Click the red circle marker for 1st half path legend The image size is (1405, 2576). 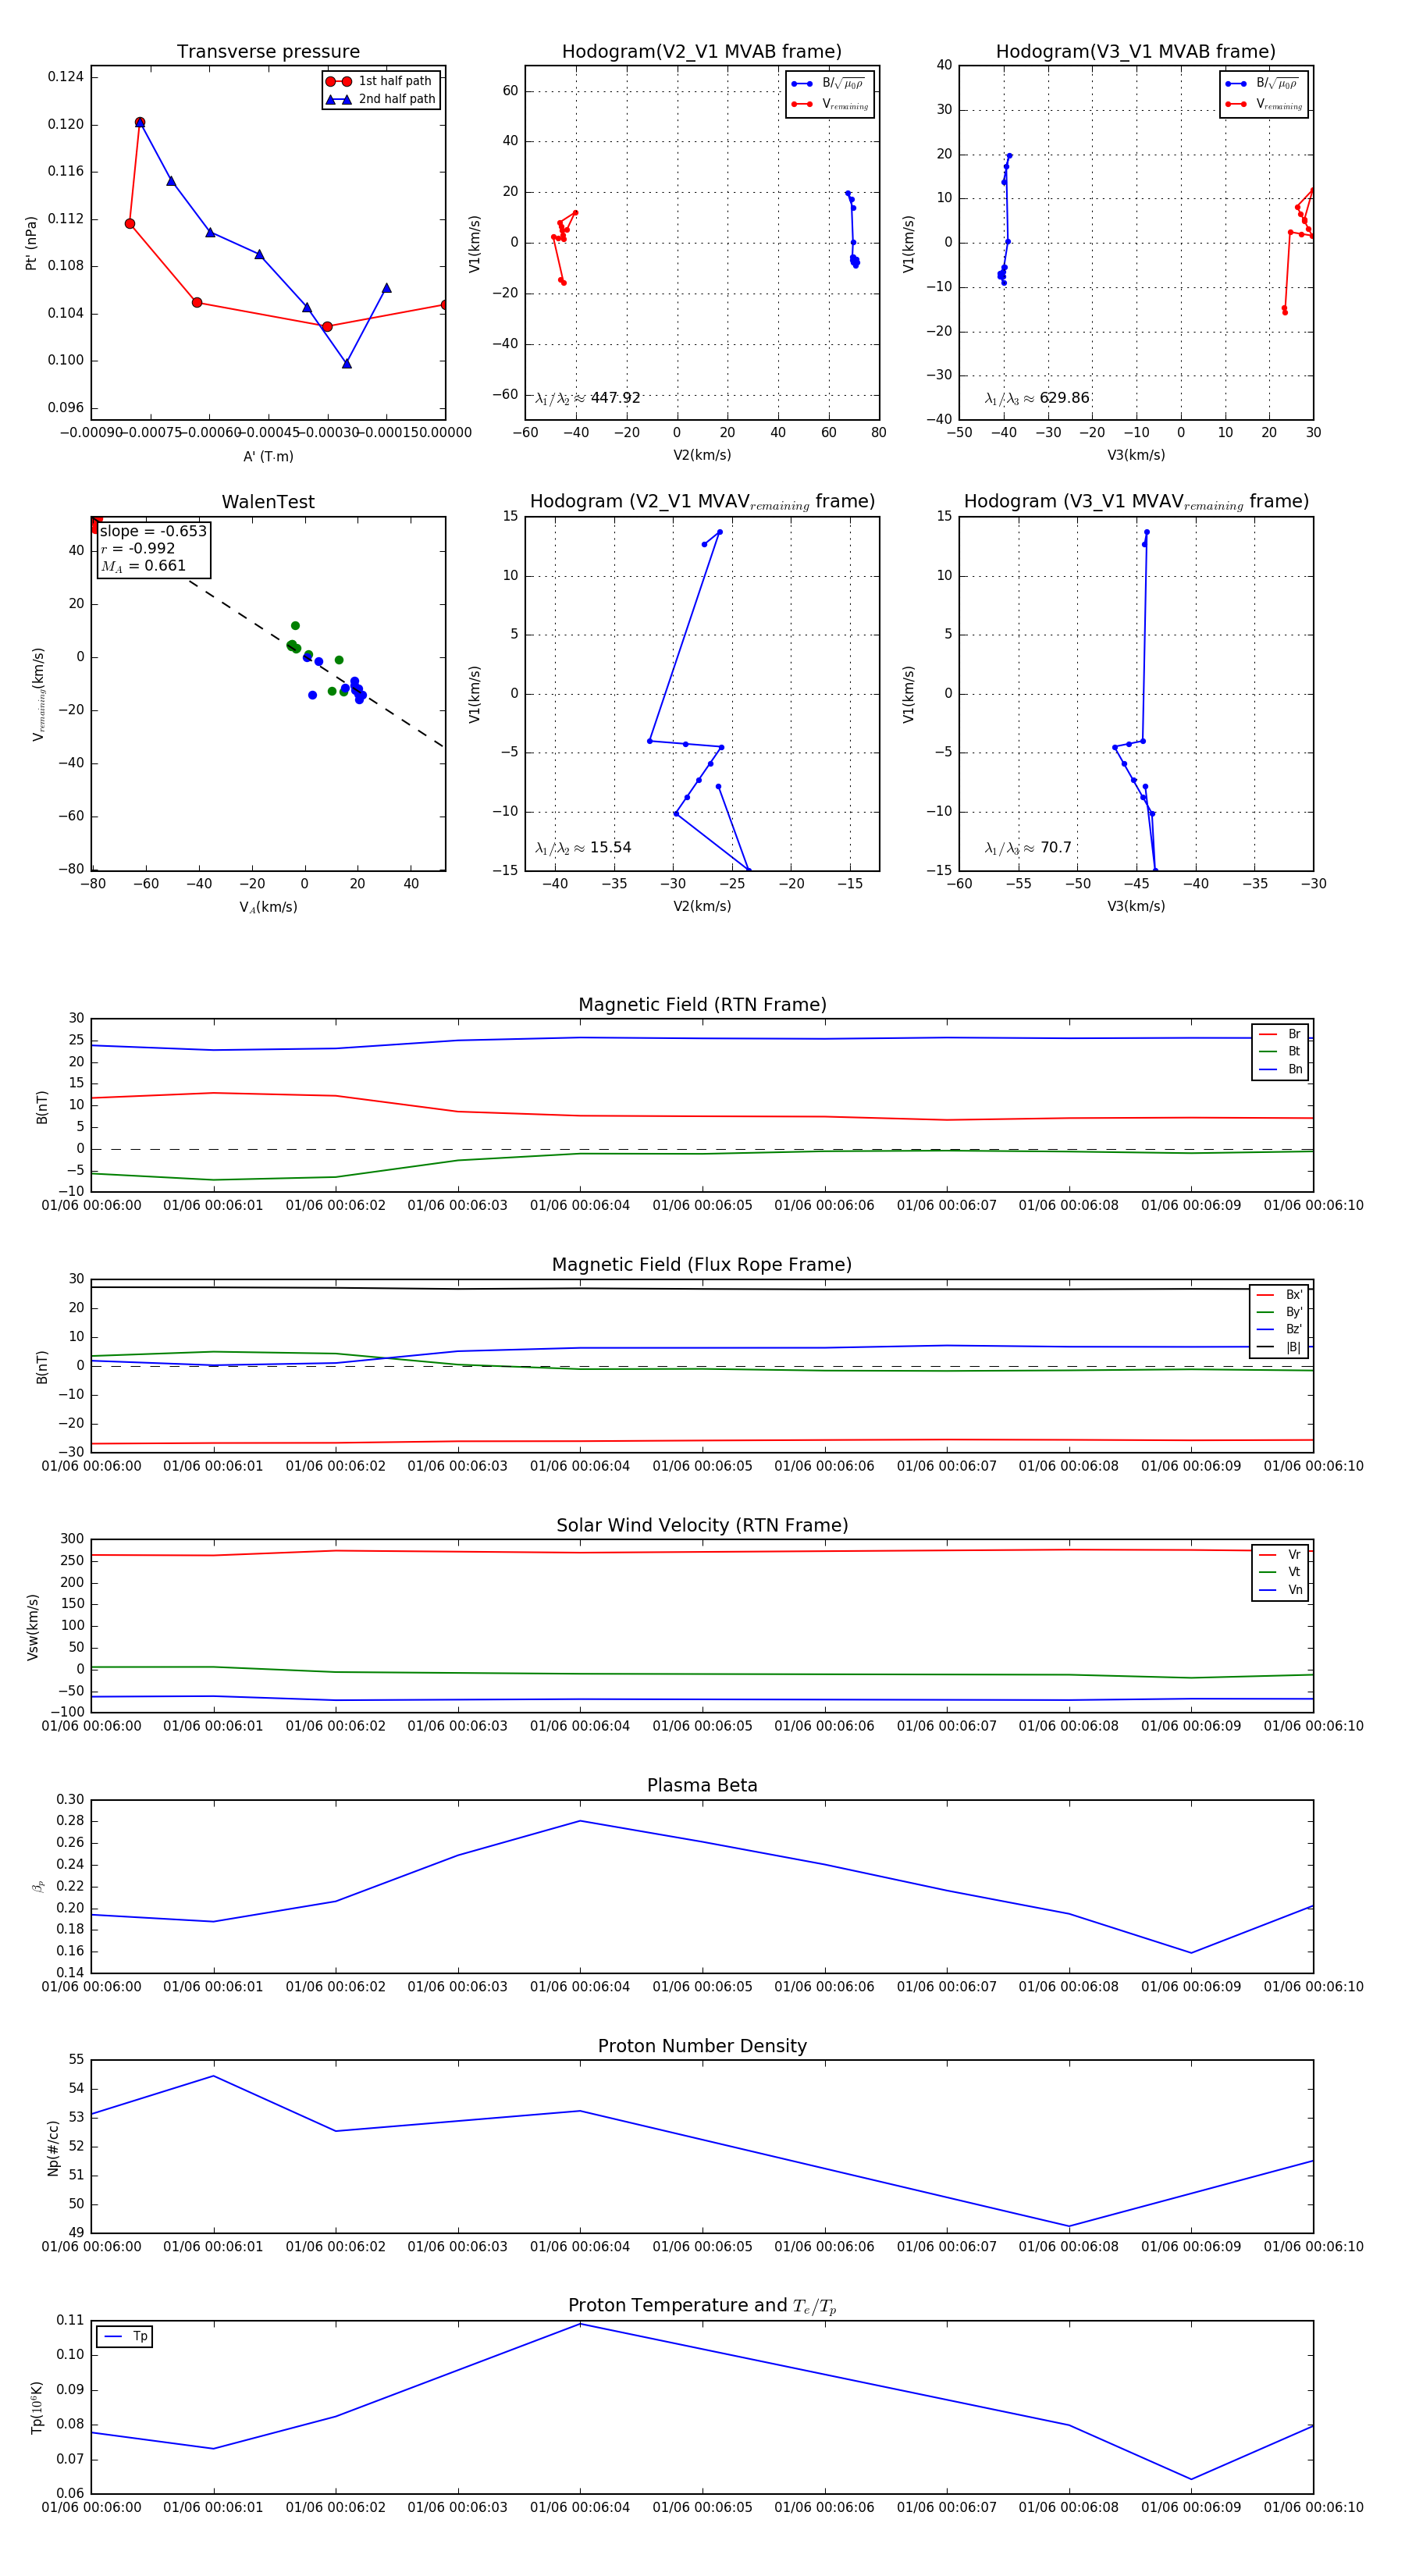click(x=338, y=81)
